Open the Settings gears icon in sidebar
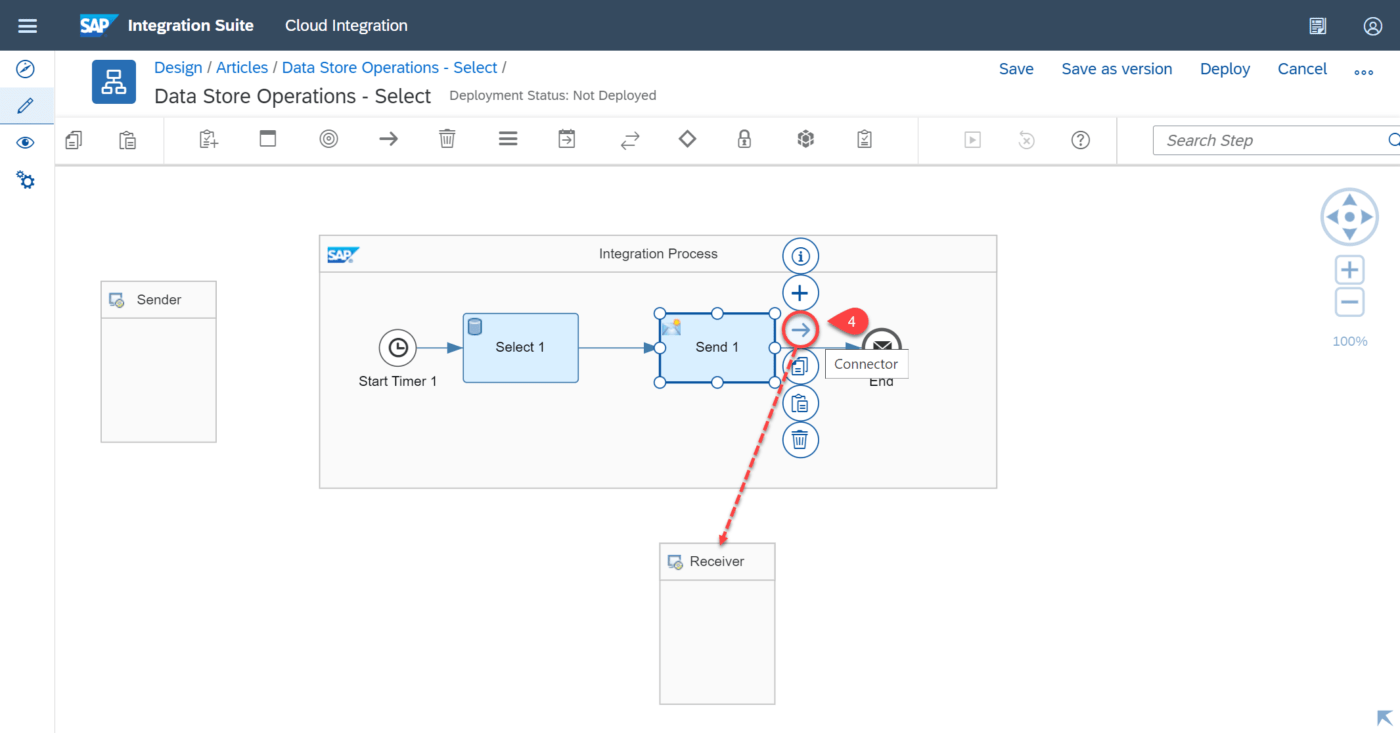The height and width of the screenshot is (733, 1400). click(26, 180)
